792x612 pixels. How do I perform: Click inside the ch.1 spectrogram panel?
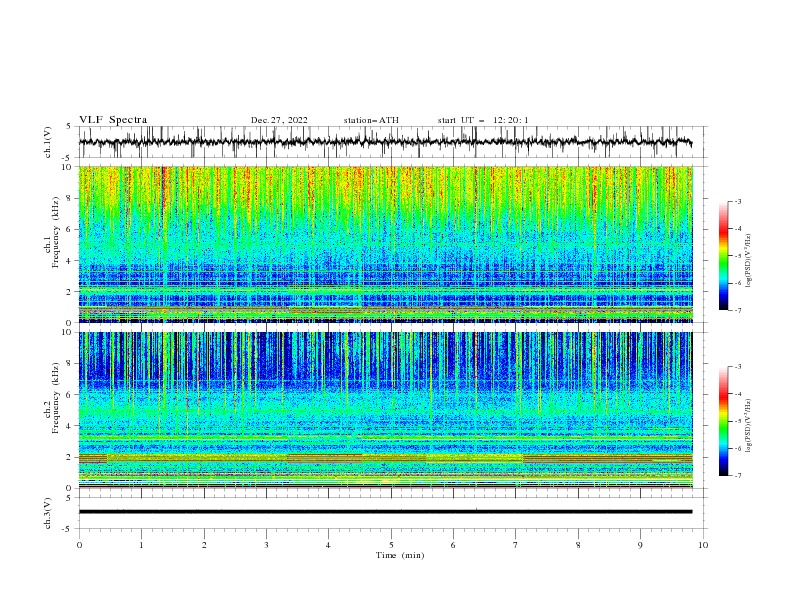point(386,244)
